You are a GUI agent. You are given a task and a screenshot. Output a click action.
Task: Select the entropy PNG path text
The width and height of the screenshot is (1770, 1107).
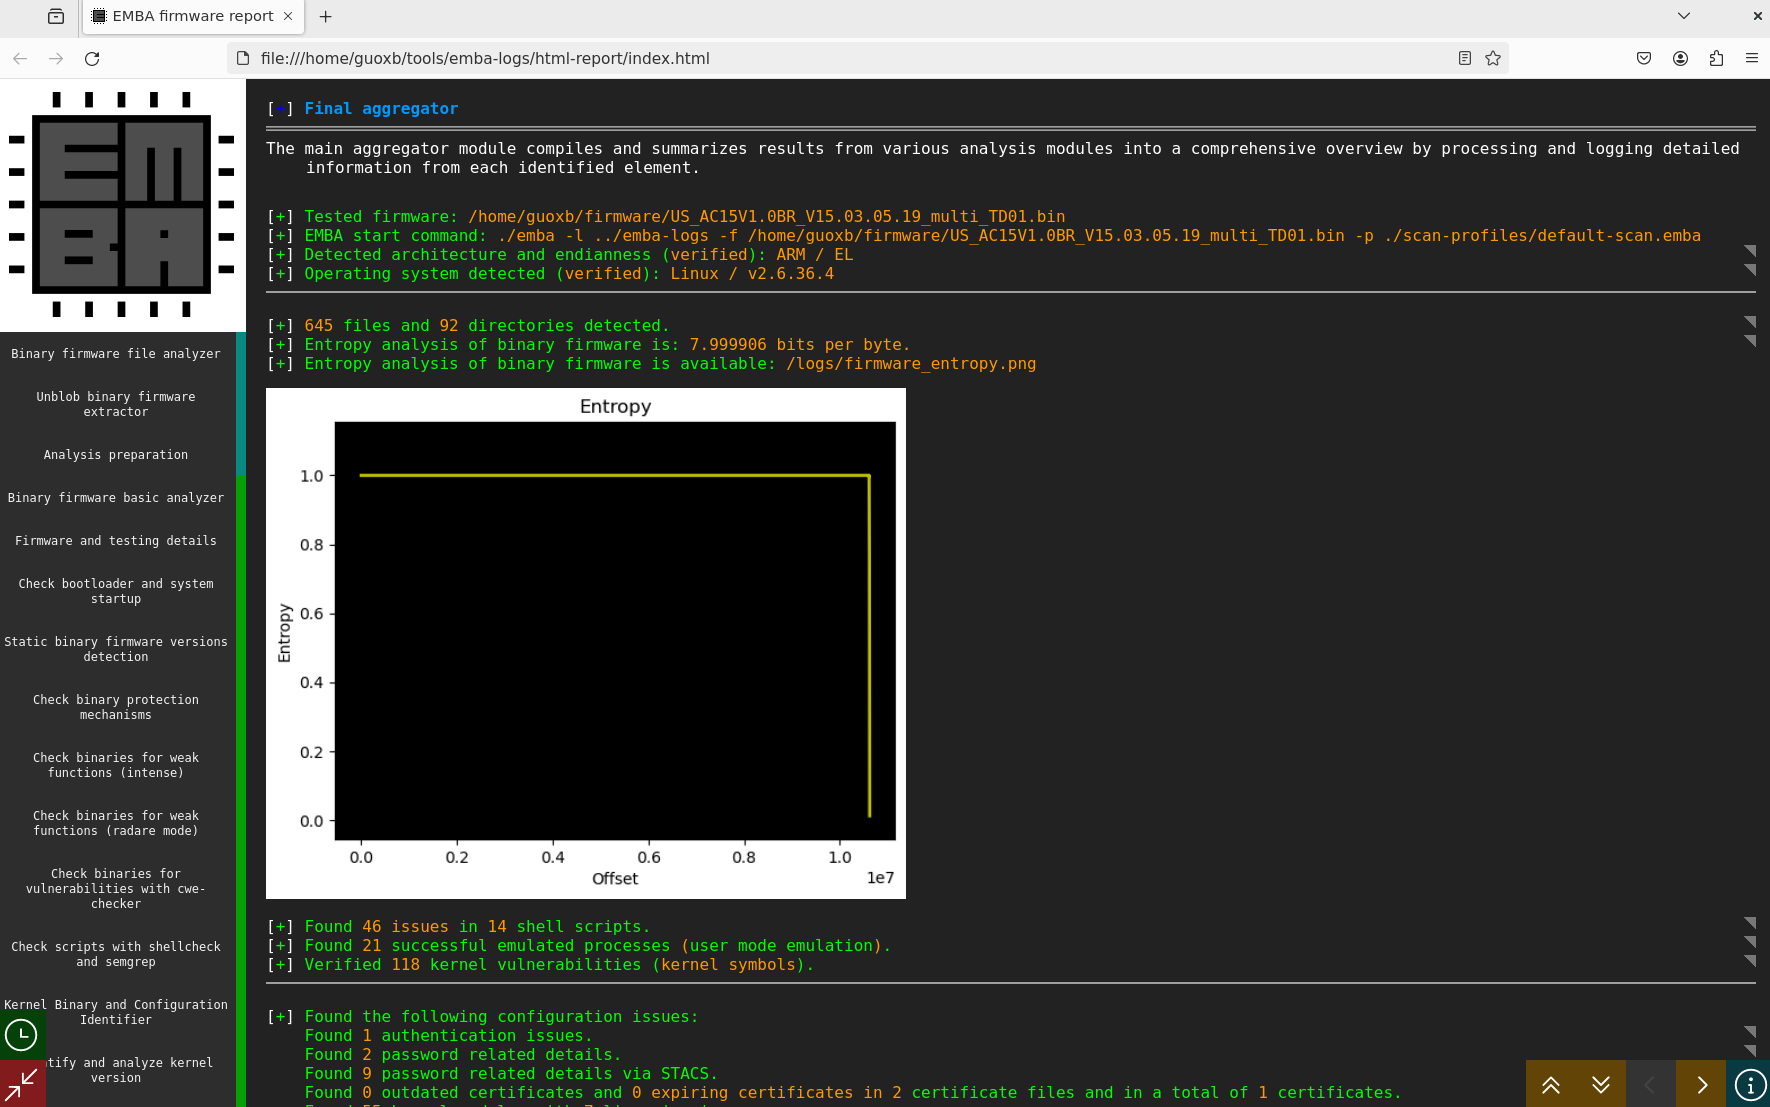[911, 364]
